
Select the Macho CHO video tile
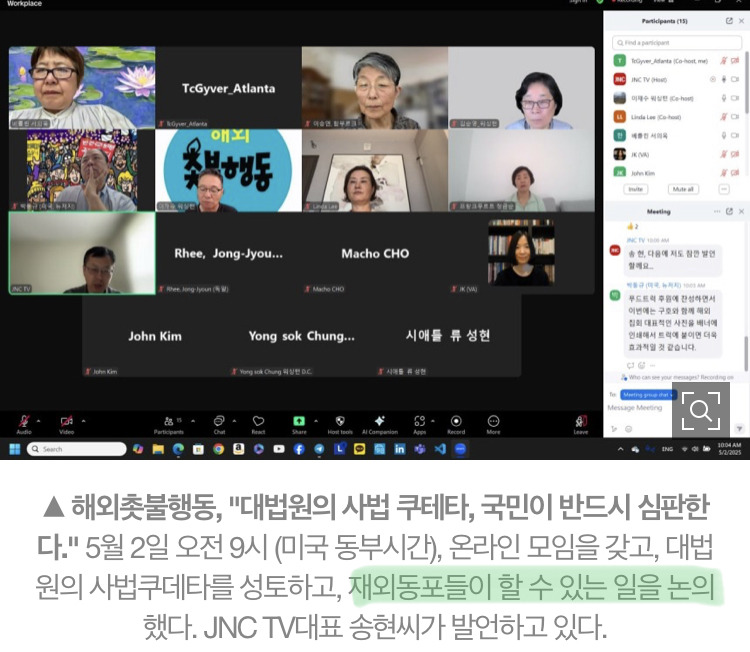point(375,253)
